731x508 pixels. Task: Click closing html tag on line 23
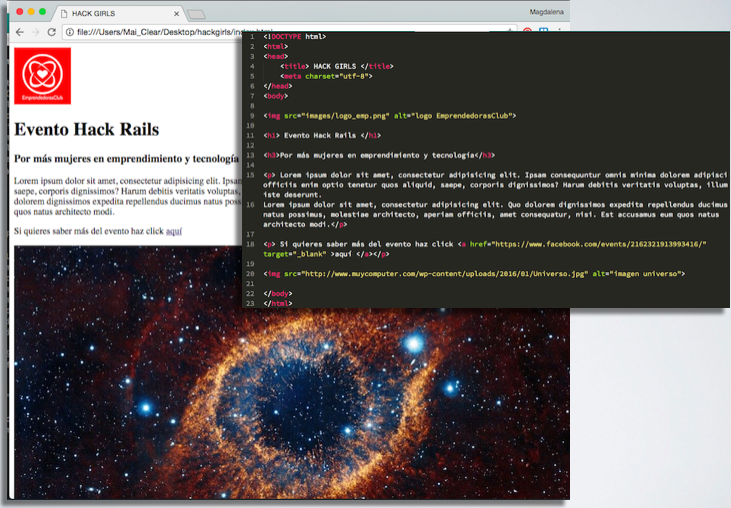tap(277, 303)
